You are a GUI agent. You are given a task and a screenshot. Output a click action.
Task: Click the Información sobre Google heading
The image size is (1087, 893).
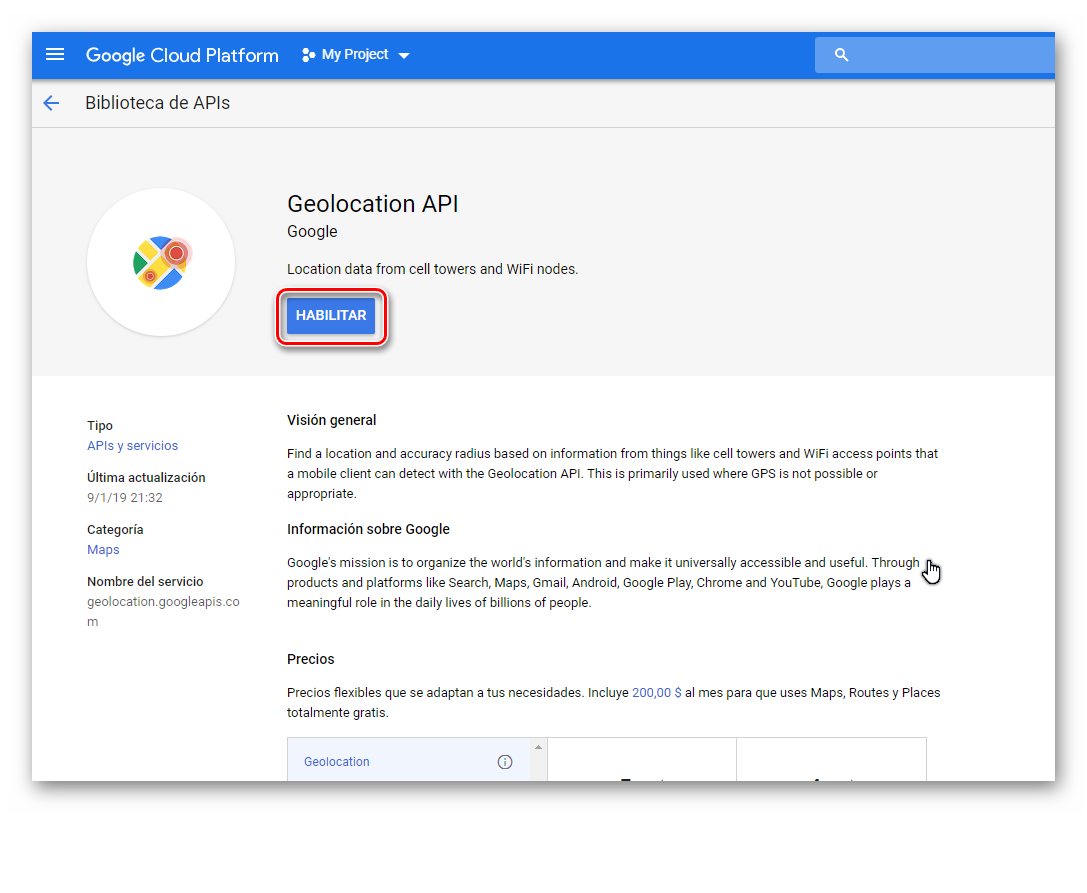click(368, 529)
